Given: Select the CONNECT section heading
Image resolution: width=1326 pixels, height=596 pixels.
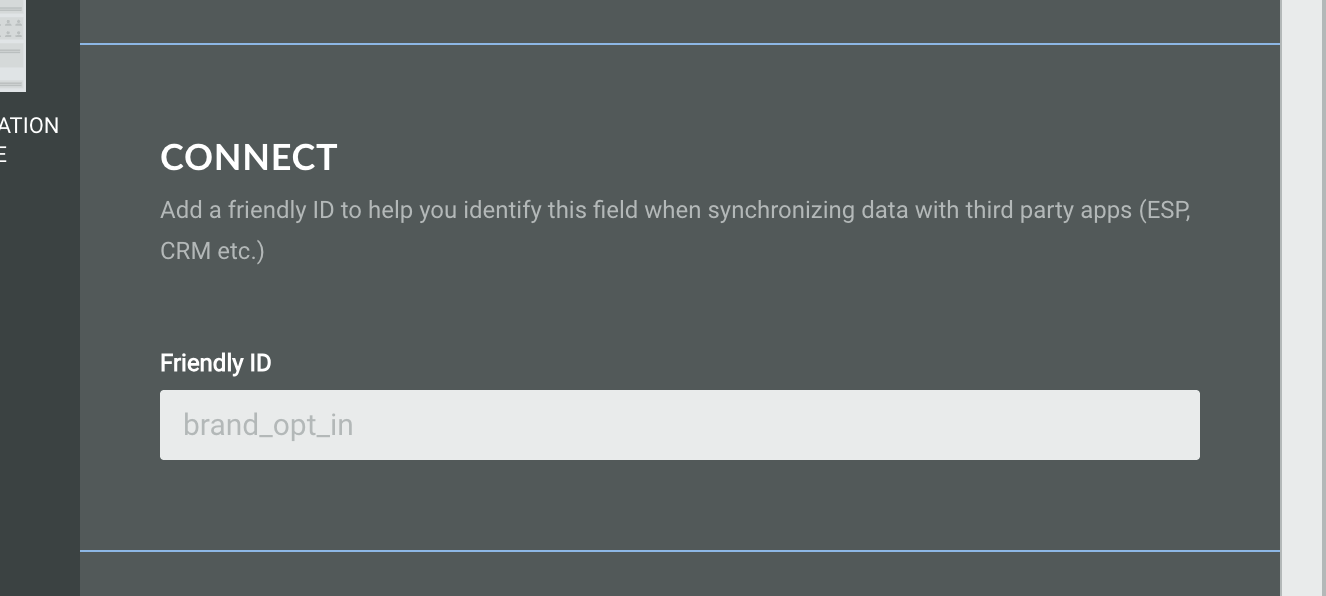Looking at the screenshot, I should point(249,158).
